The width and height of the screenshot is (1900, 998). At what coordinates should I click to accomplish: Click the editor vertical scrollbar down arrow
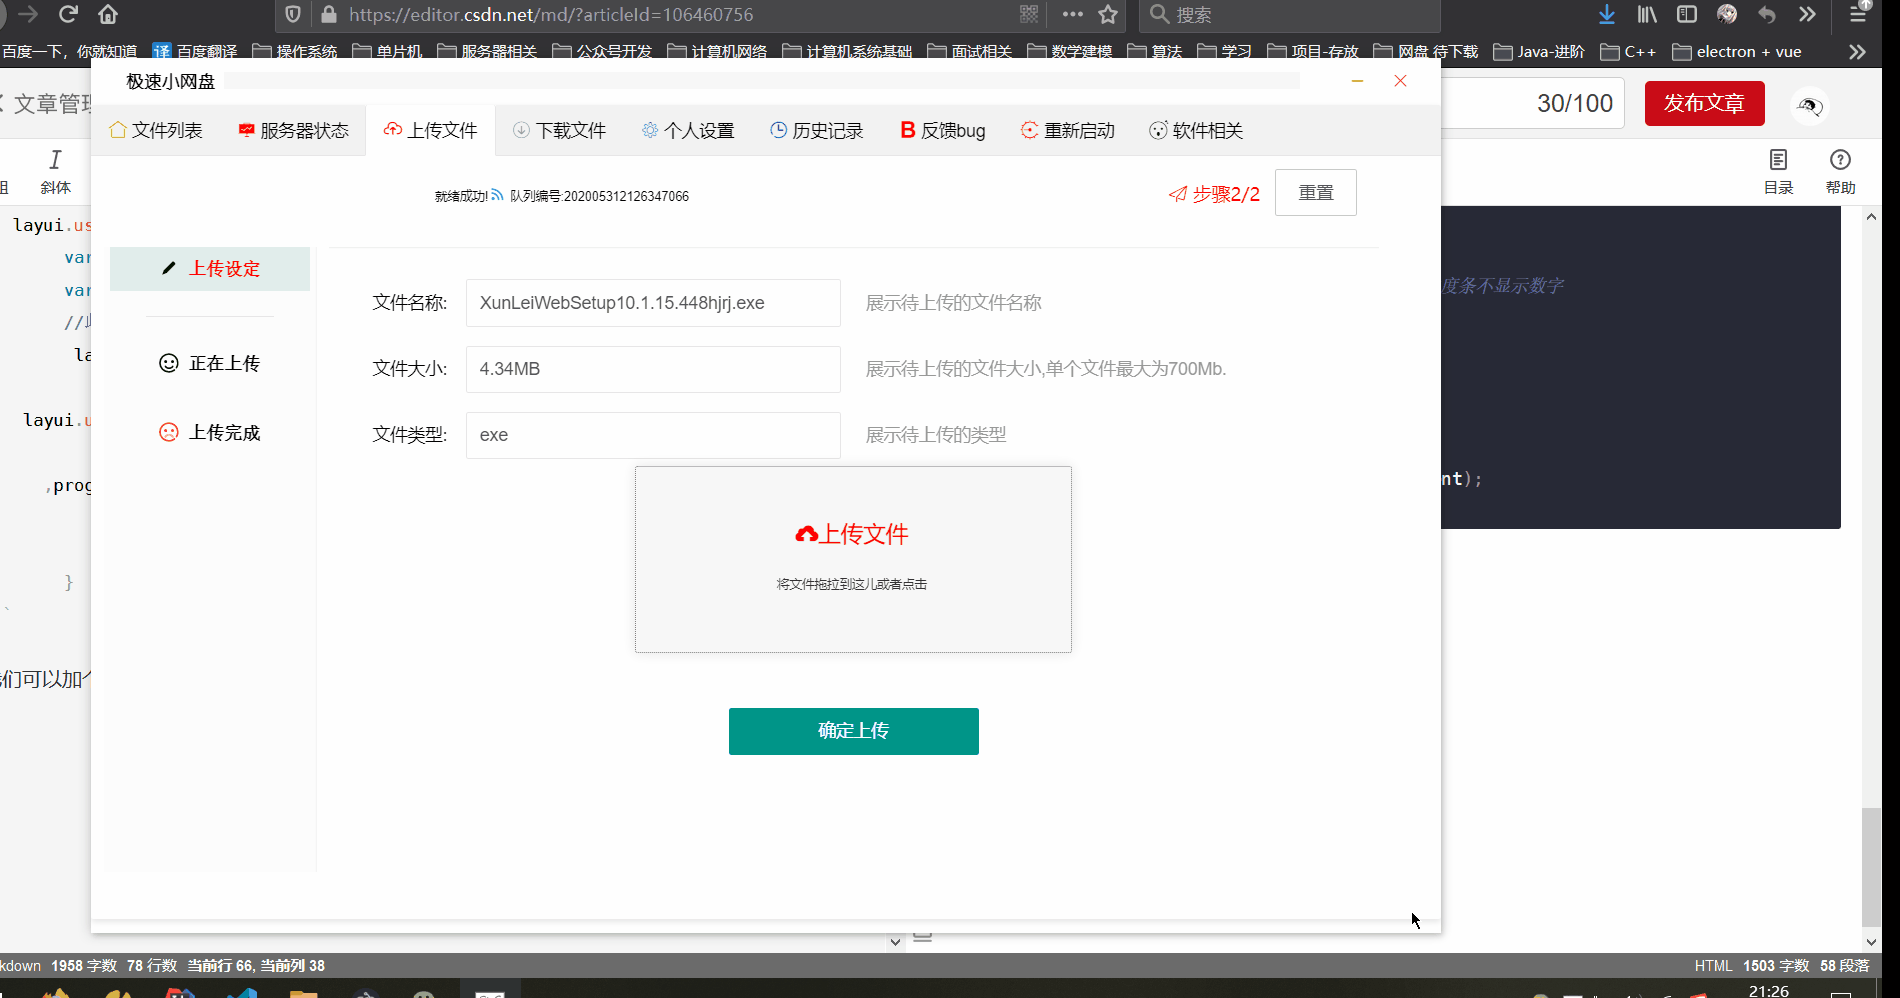pyautogui.click(x=1871, y=941)
